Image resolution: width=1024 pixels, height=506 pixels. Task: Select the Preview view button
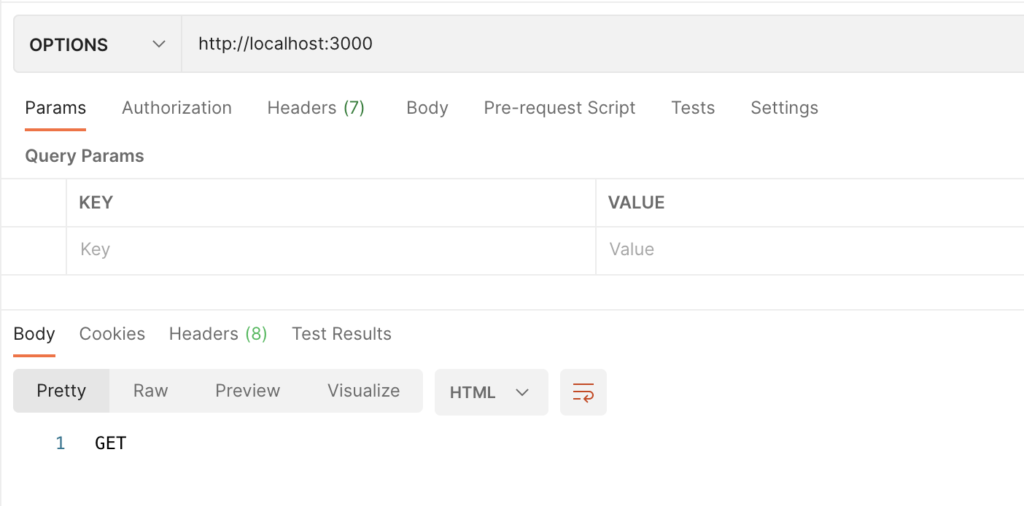pos(248,391)
